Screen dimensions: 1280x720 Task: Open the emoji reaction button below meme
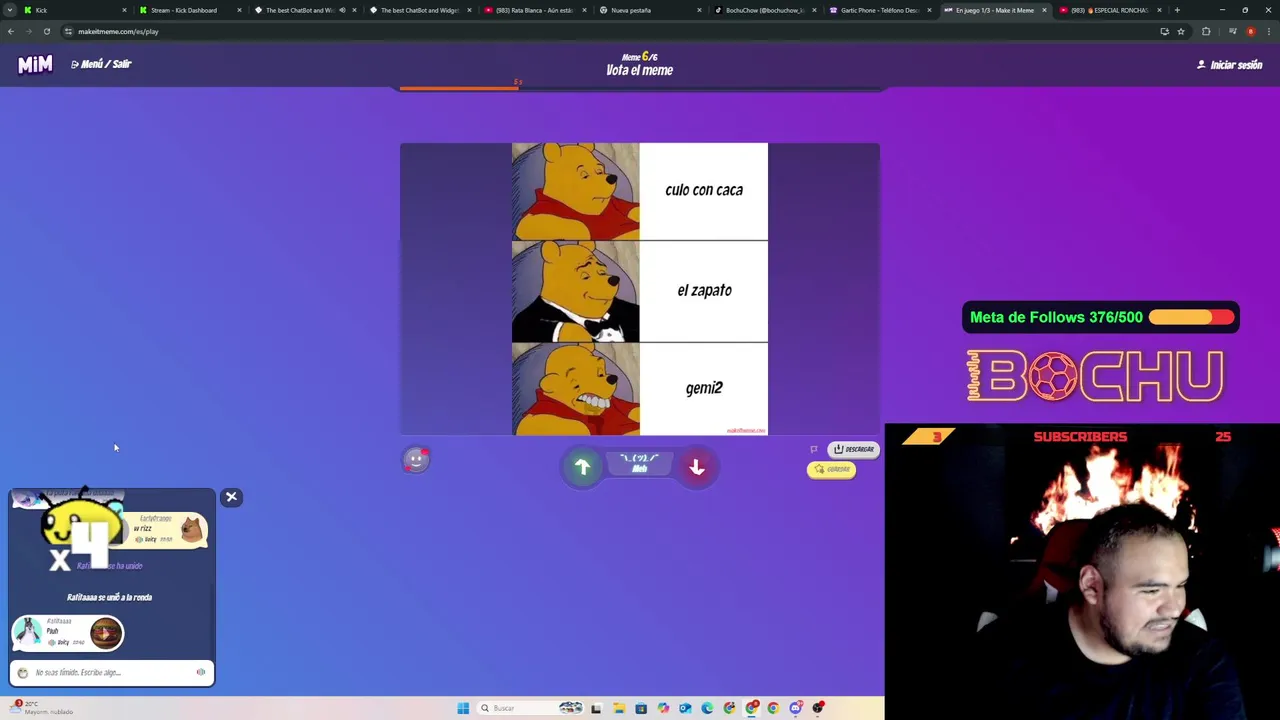pos(416,460)
